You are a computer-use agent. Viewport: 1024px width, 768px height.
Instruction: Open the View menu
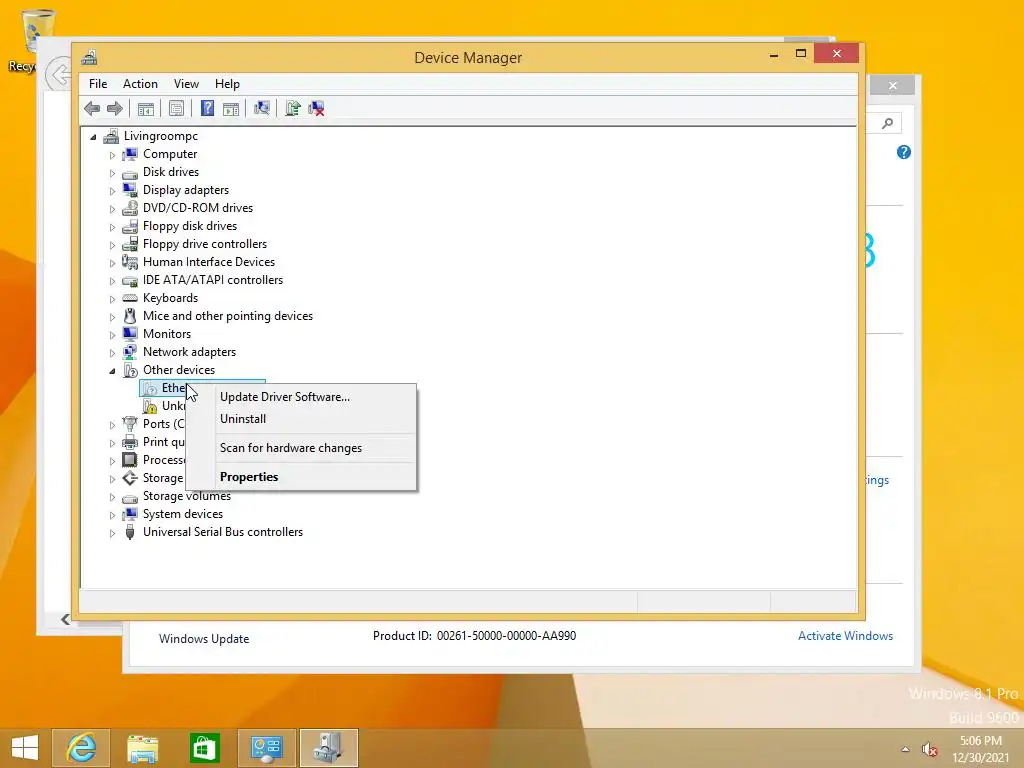click(x=186, y=84)
